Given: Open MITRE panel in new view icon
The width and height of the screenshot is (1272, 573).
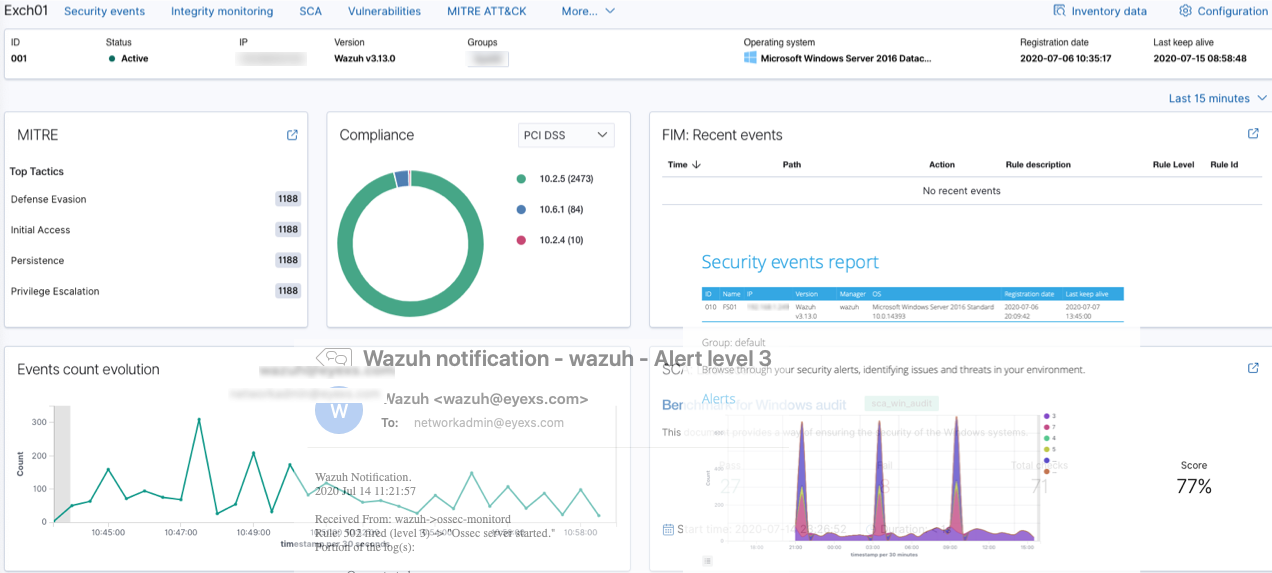Looking at the screenshot, I should [x=292, y=135].
